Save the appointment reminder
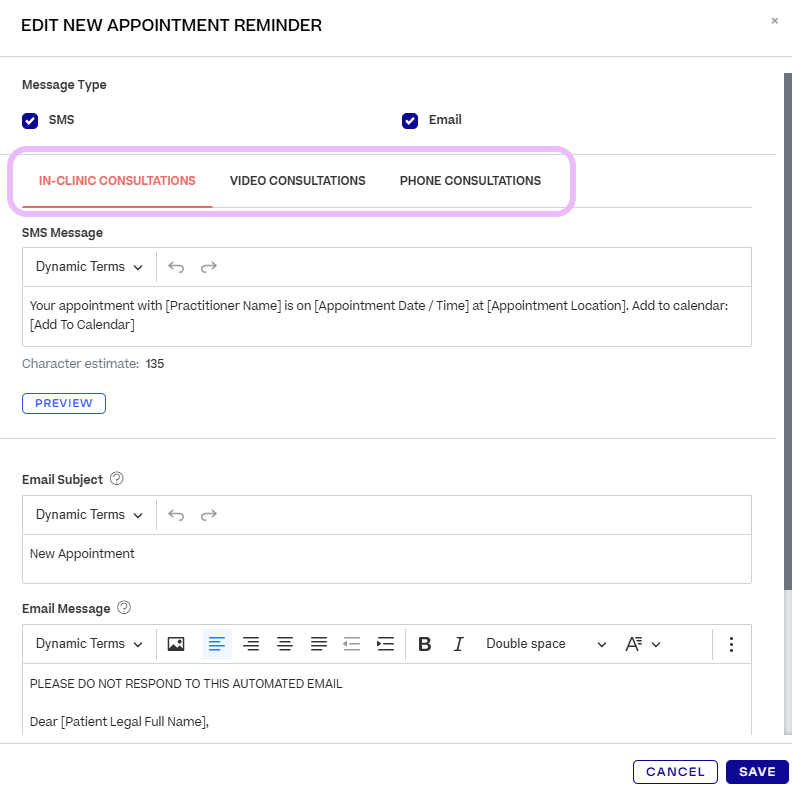This screenshot has height=797, width=792. [757, 772]
